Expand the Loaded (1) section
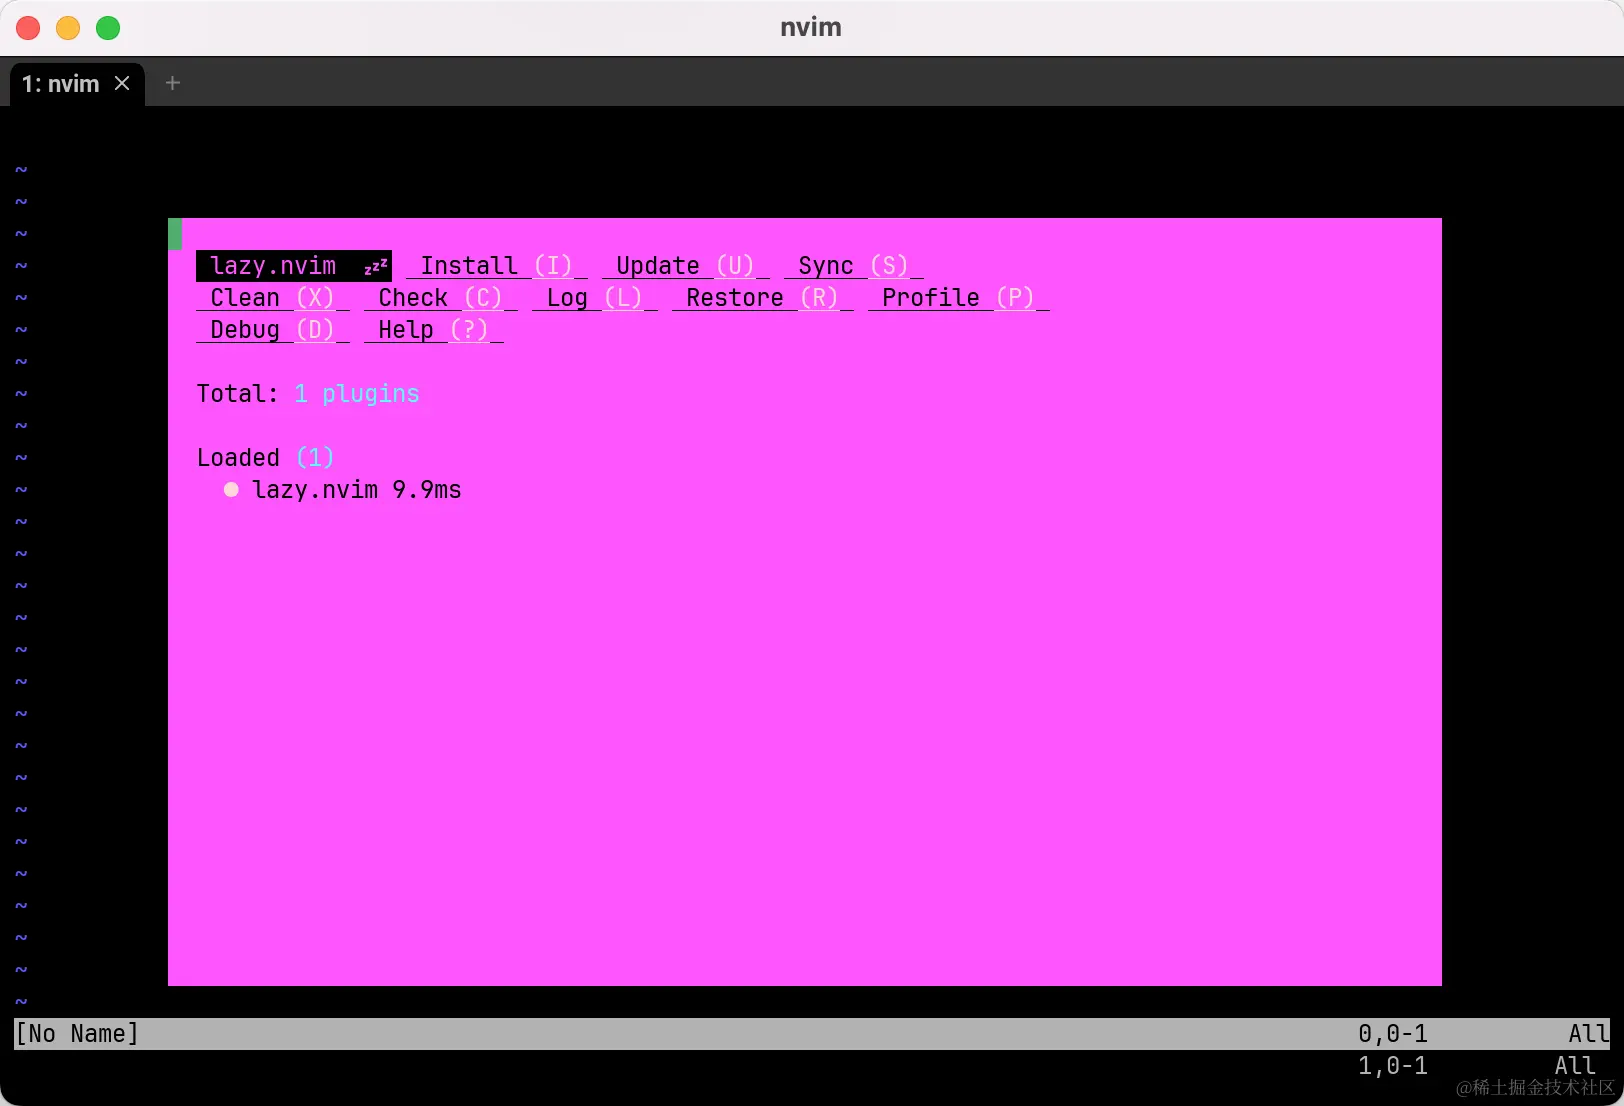 tap(265, 457)
